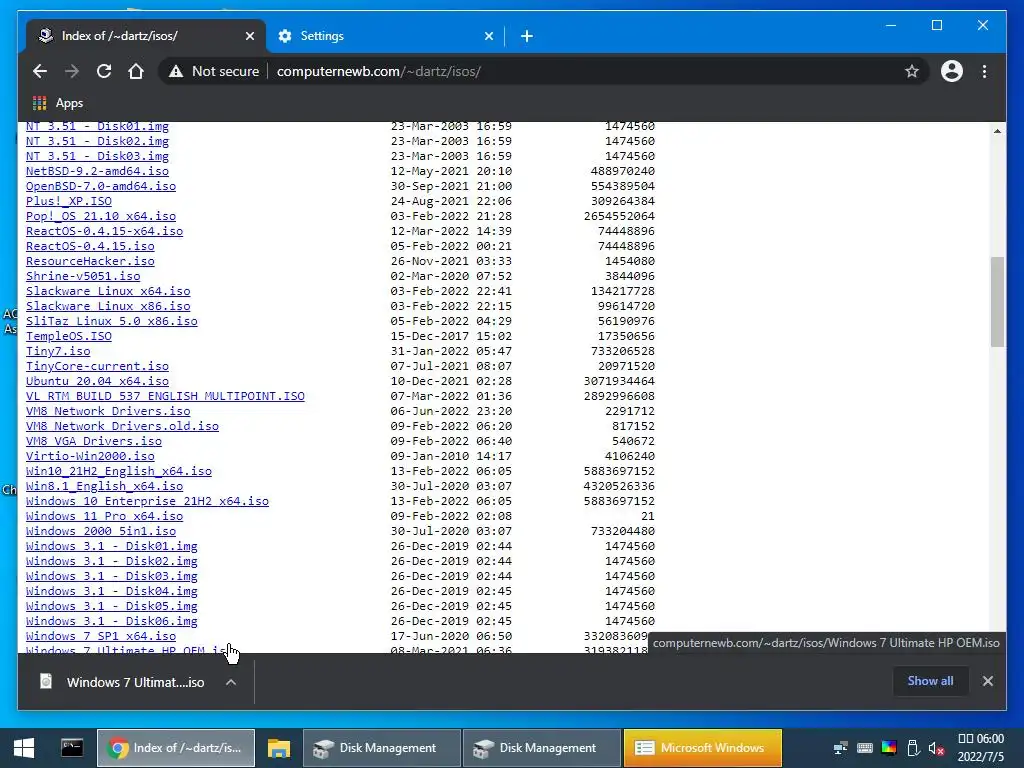Open the Chrome three-dot menu
Viewport: 1024px width, 768px height.
pyautogui.click(x=984, y=71)
